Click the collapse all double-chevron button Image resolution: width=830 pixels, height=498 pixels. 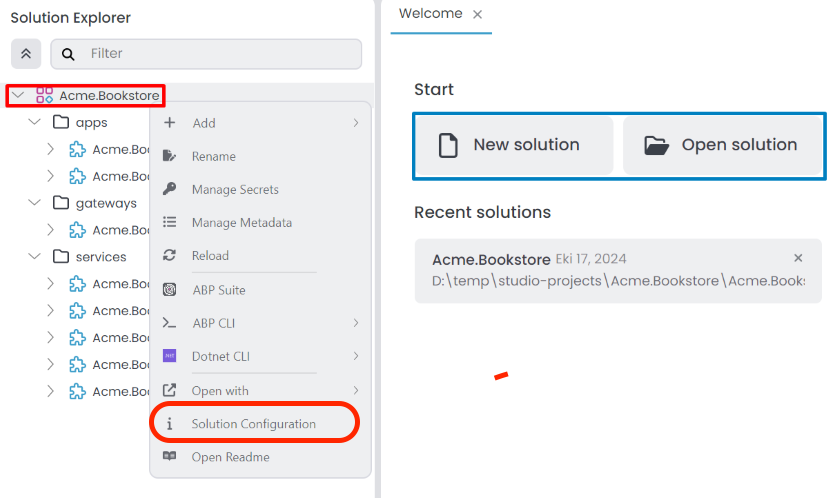pos(26,54)
